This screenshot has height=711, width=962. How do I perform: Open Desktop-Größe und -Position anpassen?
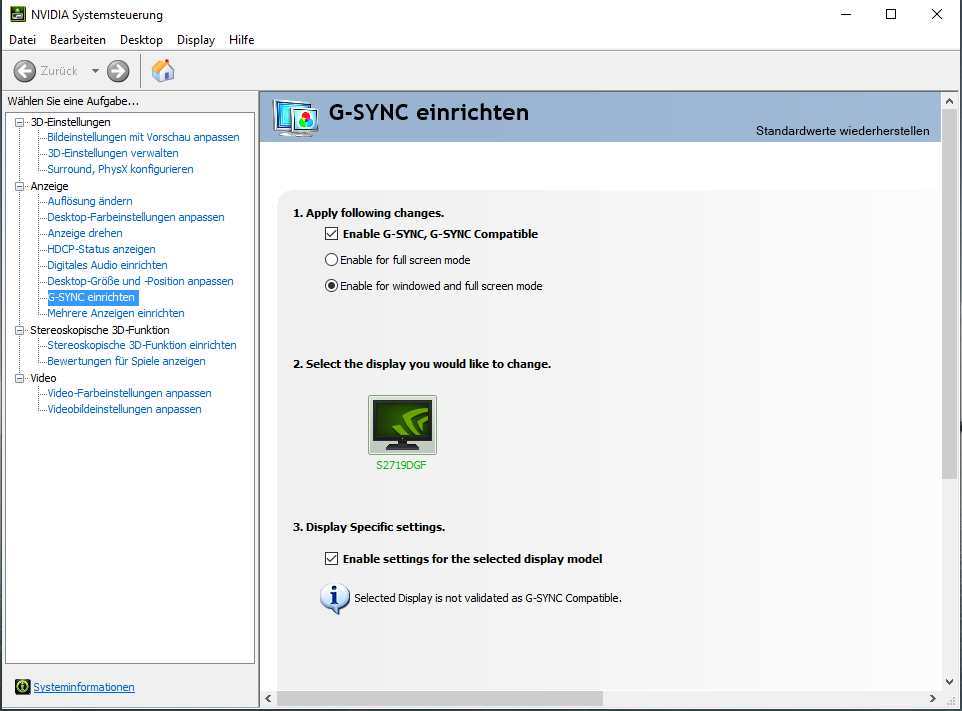(140, 281)
